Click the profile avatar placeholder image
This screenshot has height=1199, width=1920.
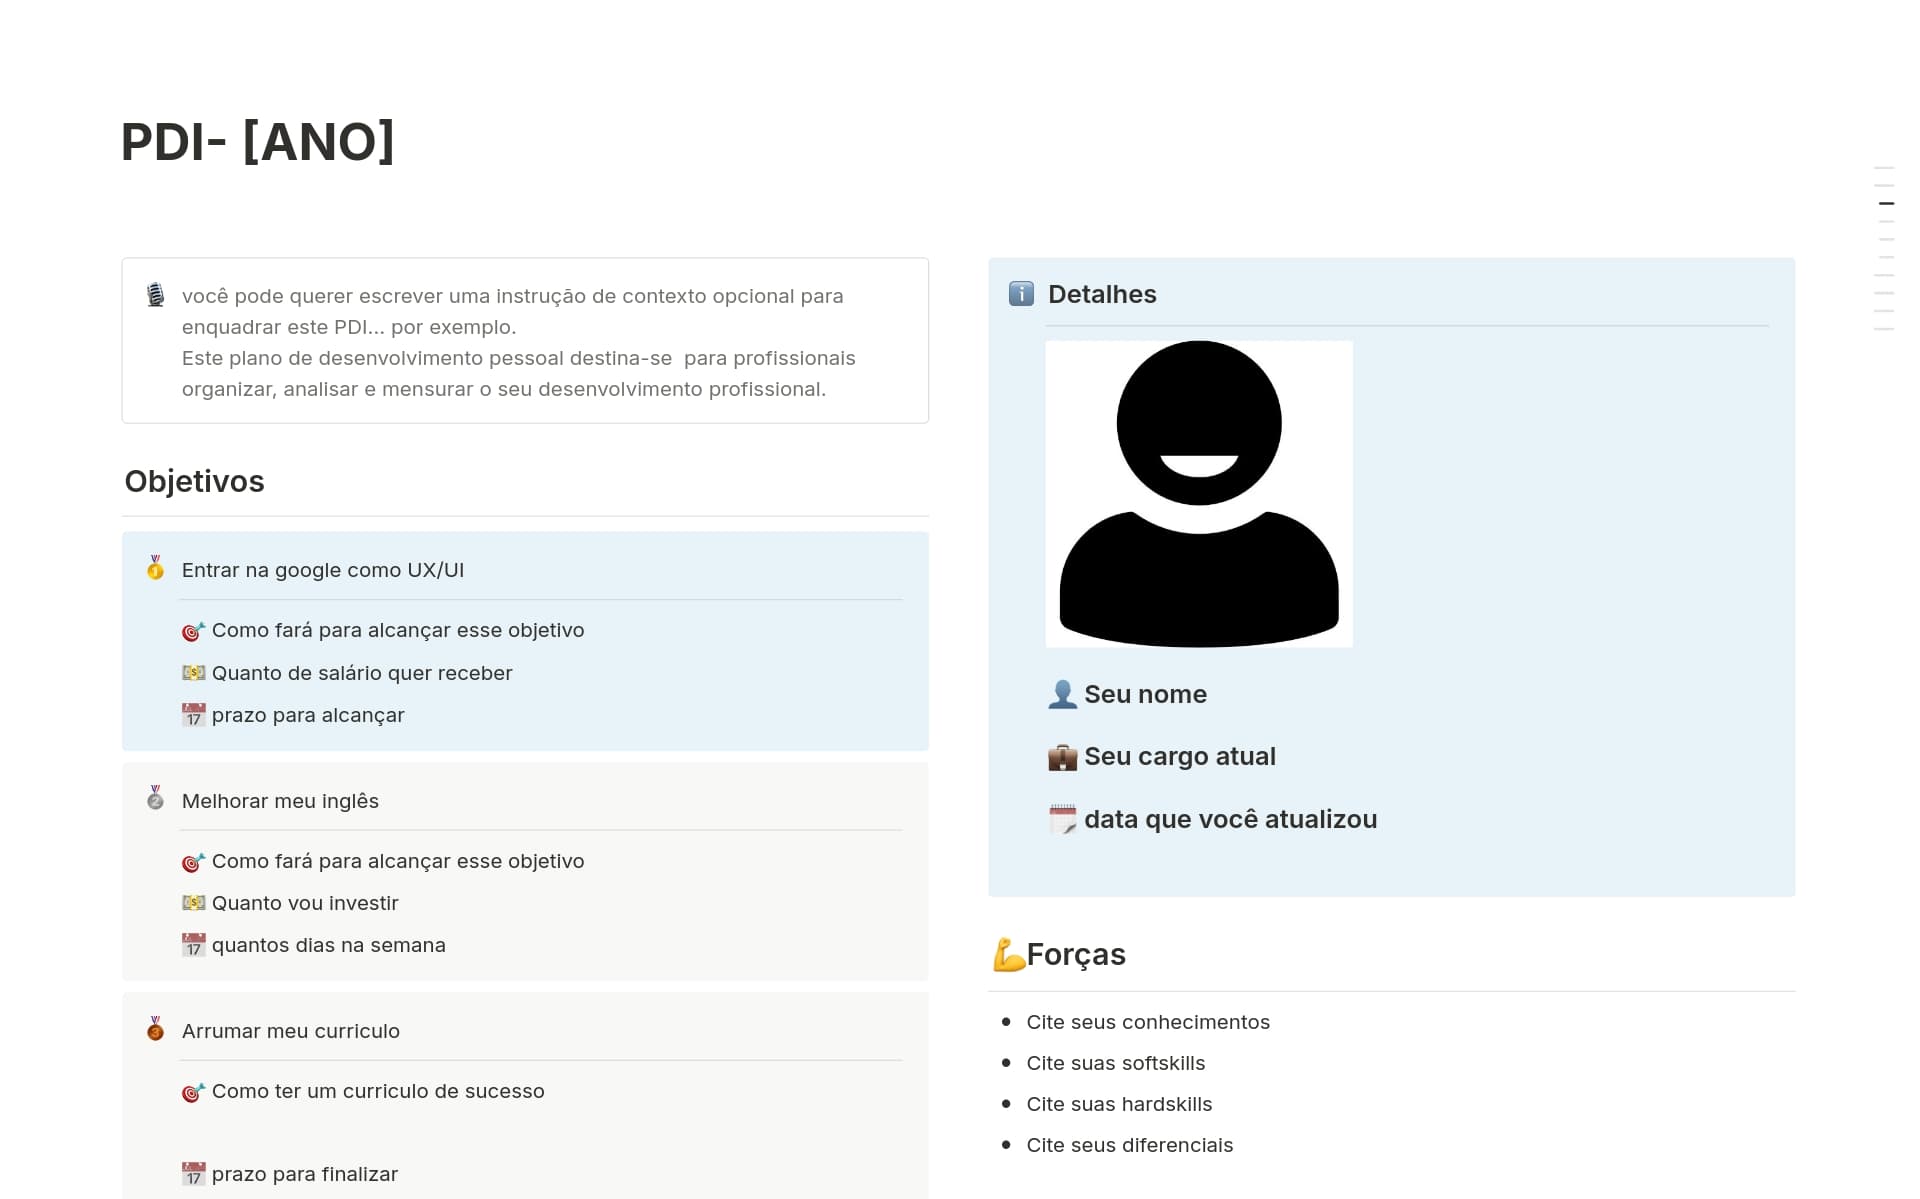1198,494
